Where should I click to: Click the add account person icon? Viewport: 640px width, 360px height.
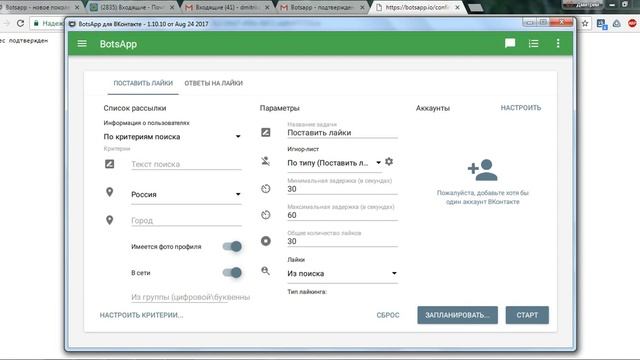(x=482, y=170)
